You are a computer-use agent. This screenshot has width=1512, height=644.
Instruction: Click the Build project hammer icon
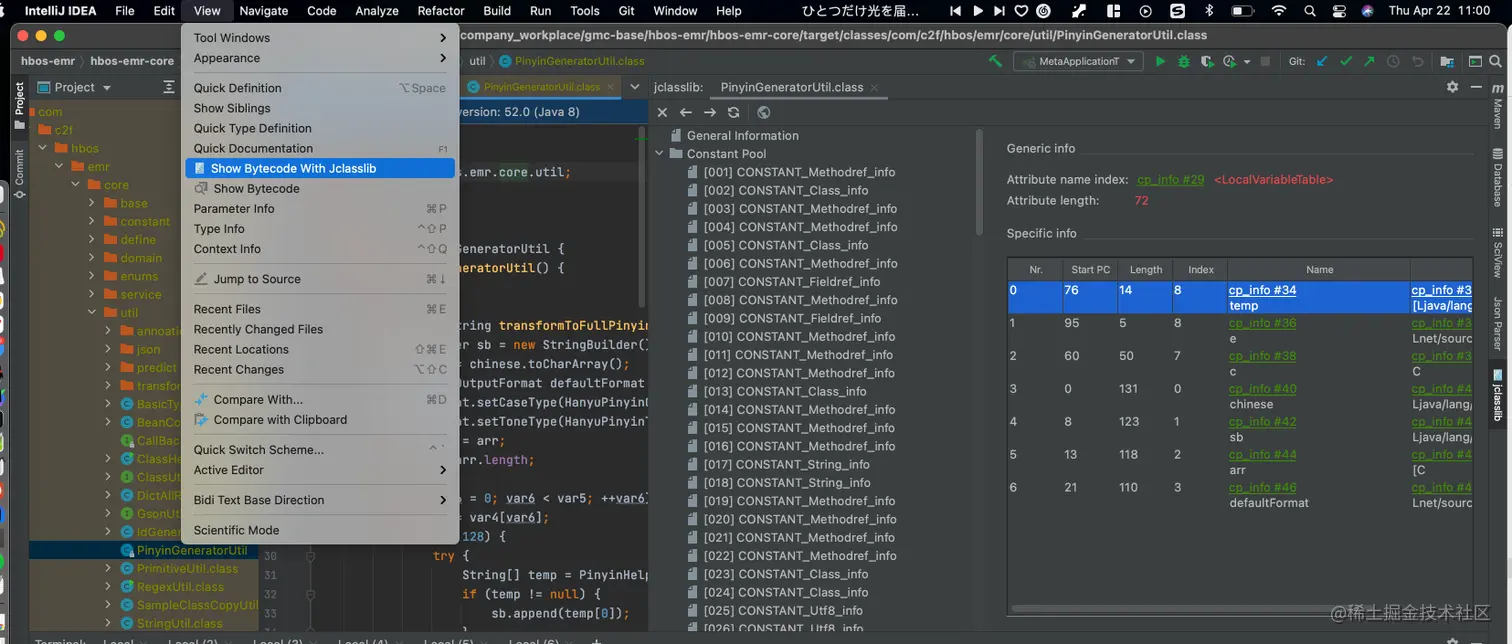point(995,61)
